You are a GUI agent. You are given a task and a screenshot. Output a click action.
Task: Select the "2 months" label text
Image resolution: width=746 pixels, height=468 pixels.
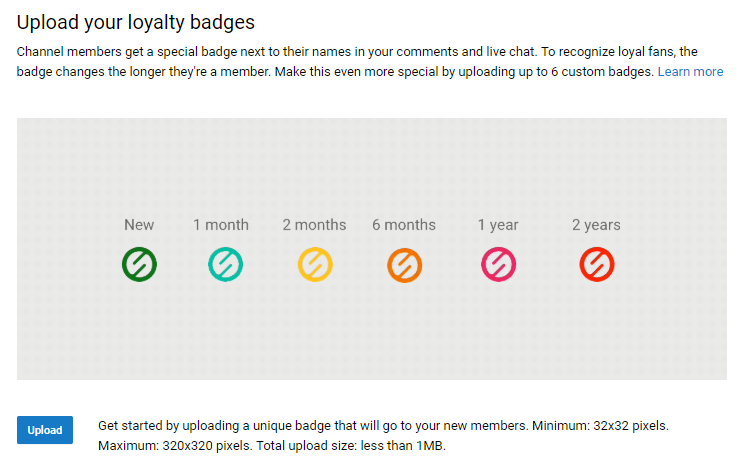tap(314, 224)
